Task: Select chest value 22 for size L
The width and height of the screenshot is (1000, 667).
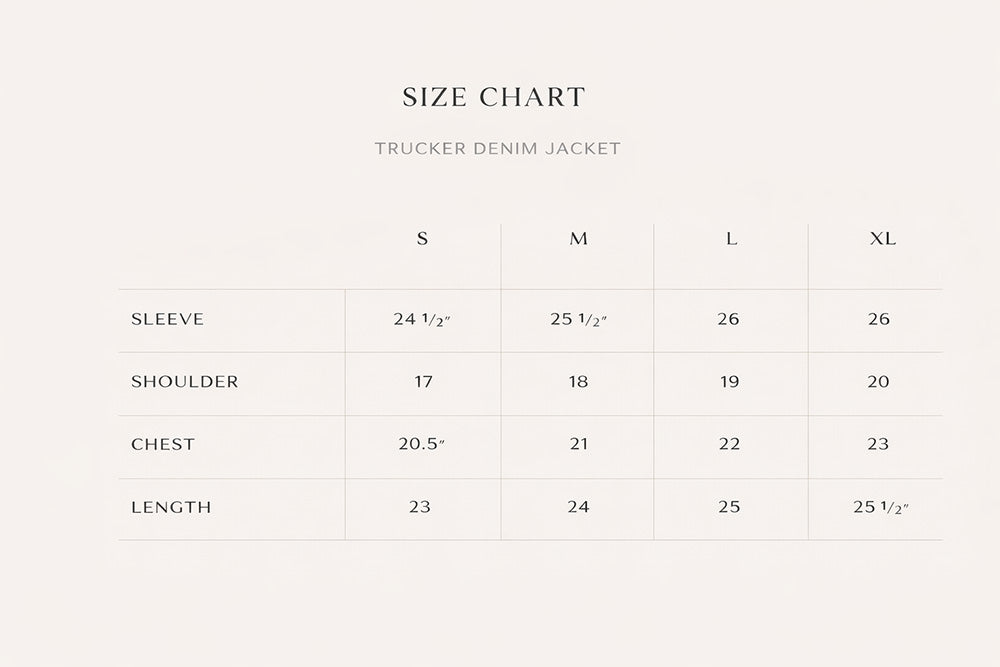Action: [x=730, y=444]
